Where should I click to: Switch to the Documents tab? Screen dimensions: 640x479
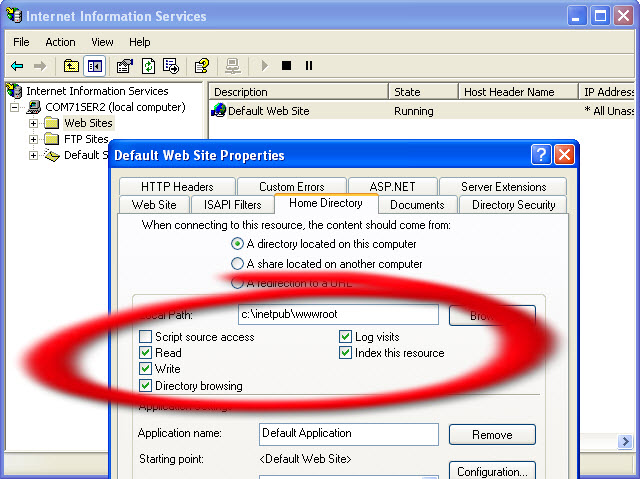point(417,204)
